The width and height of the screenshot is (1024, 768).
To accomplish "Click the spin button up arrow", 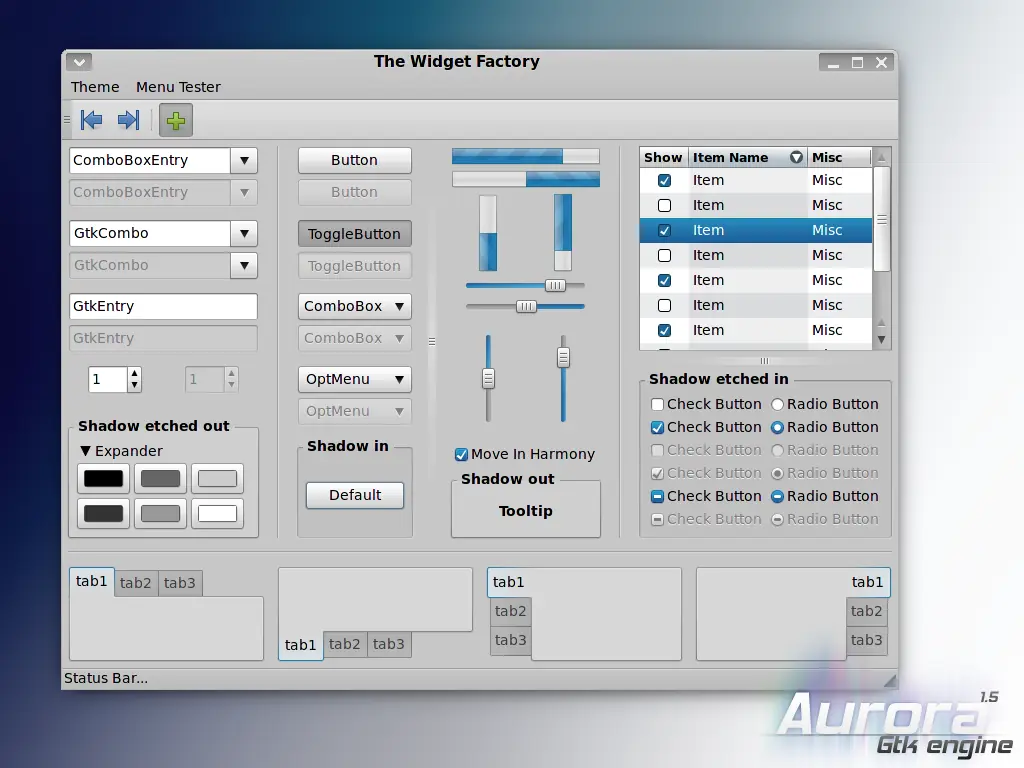I will tap(134, 374).
